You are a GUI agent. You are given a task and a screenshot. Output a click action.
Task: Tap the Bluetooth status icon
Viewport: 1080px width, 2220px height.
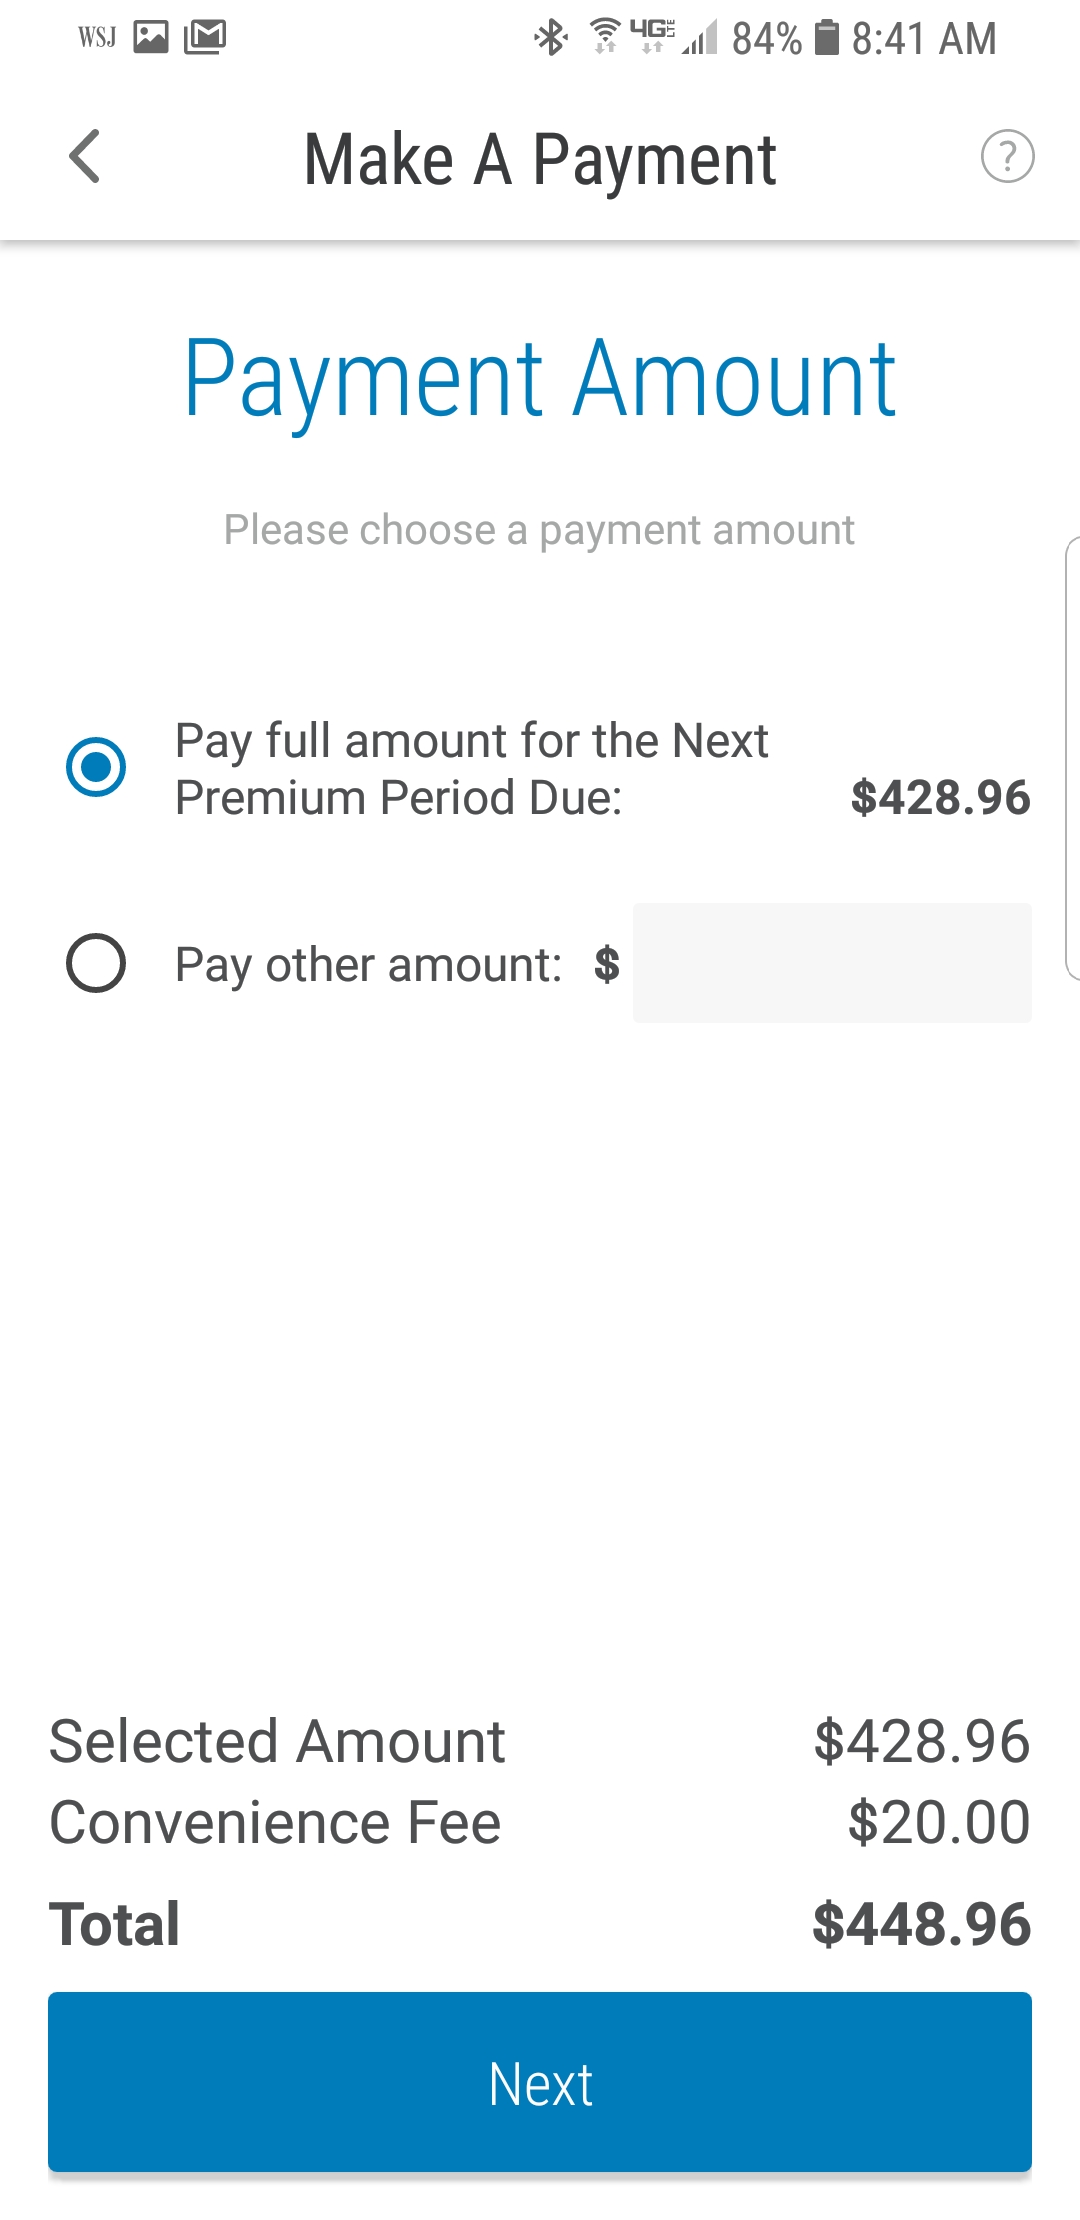(x=550, y=38)
